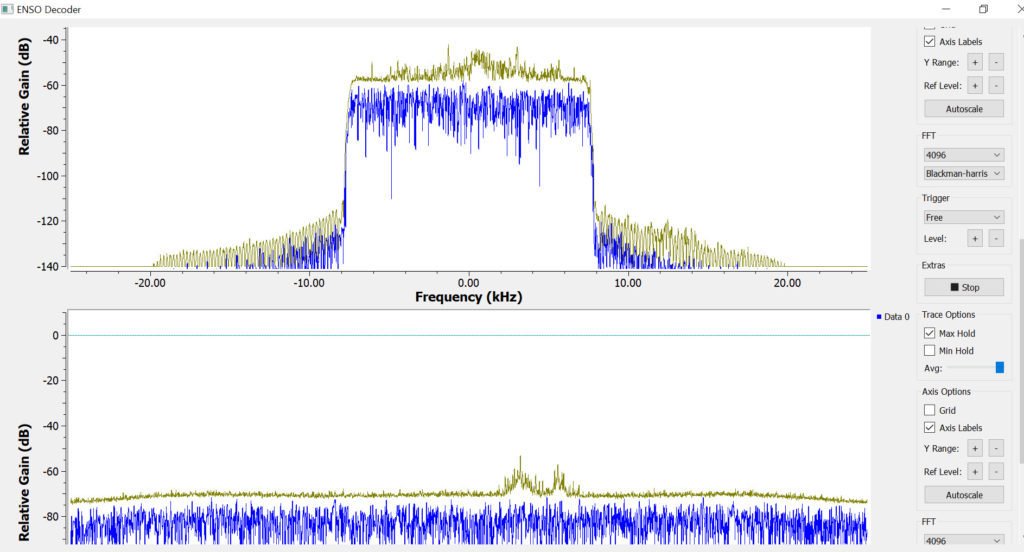Raise Ref Level for the upper plot
The image size is (1024, 552).
974,86
